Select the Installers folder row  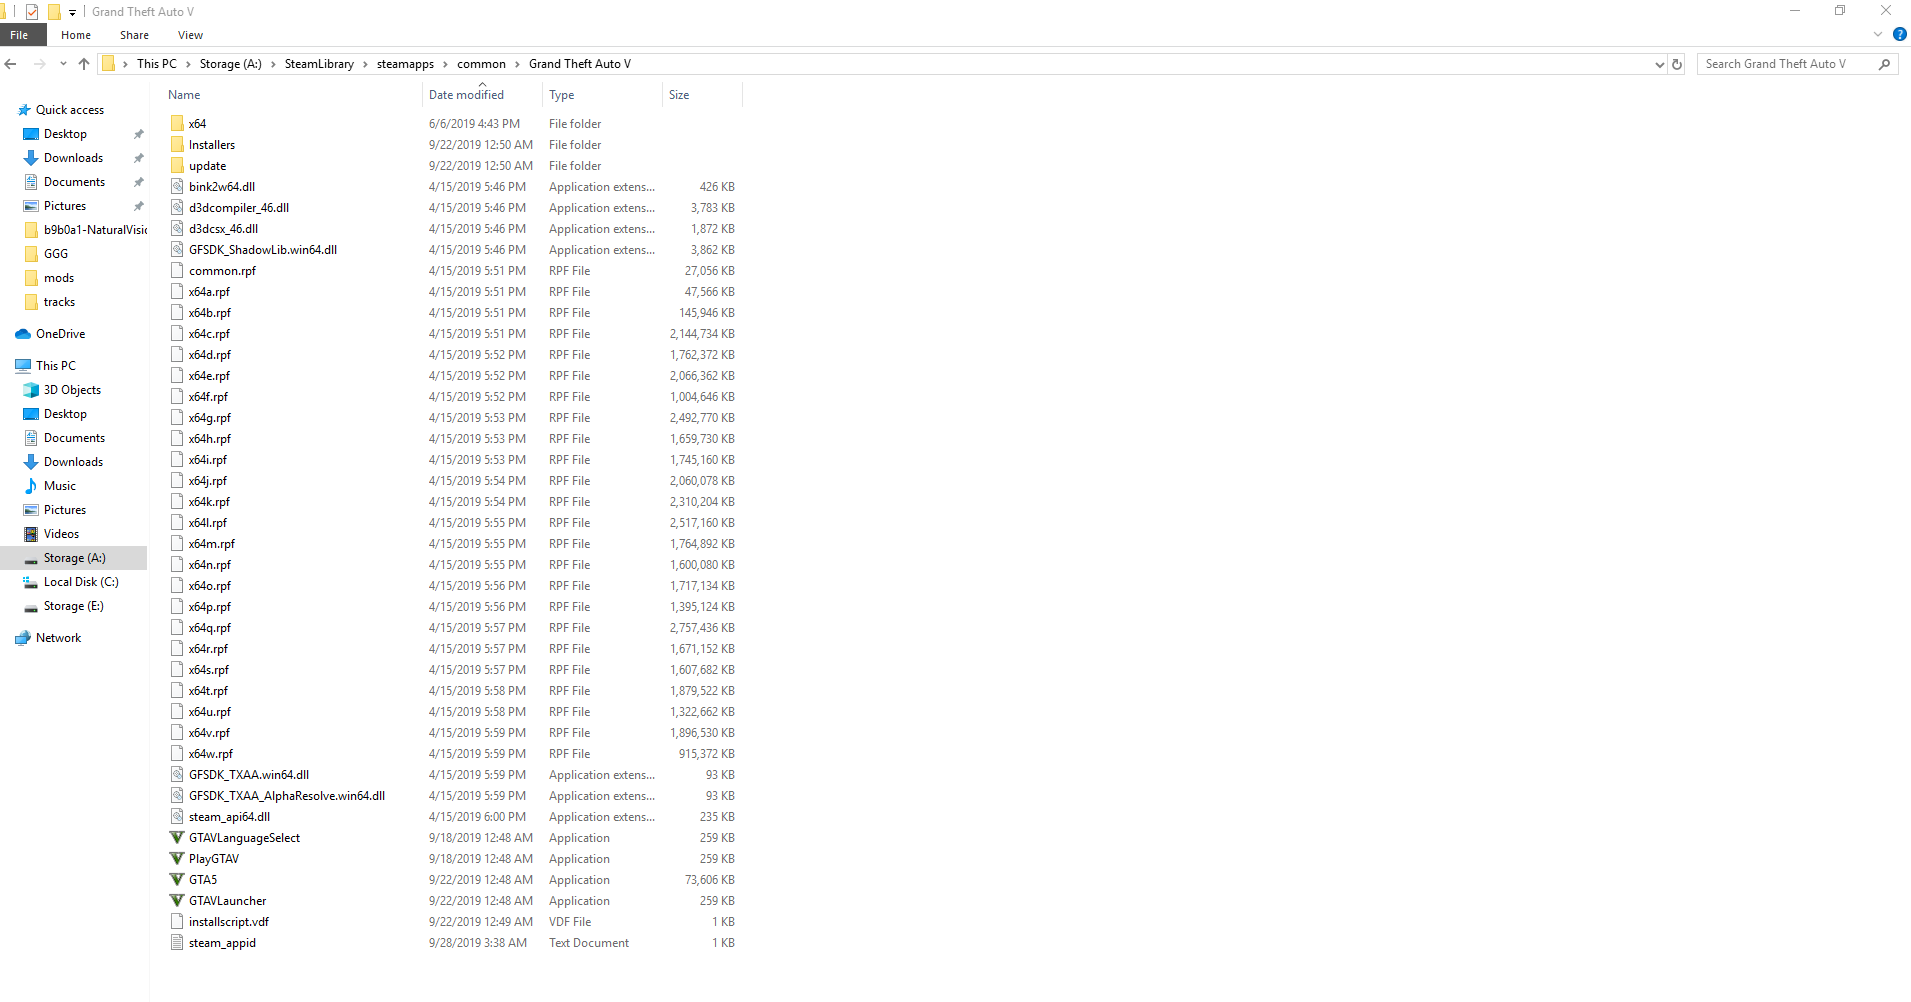tap(452, 145)
